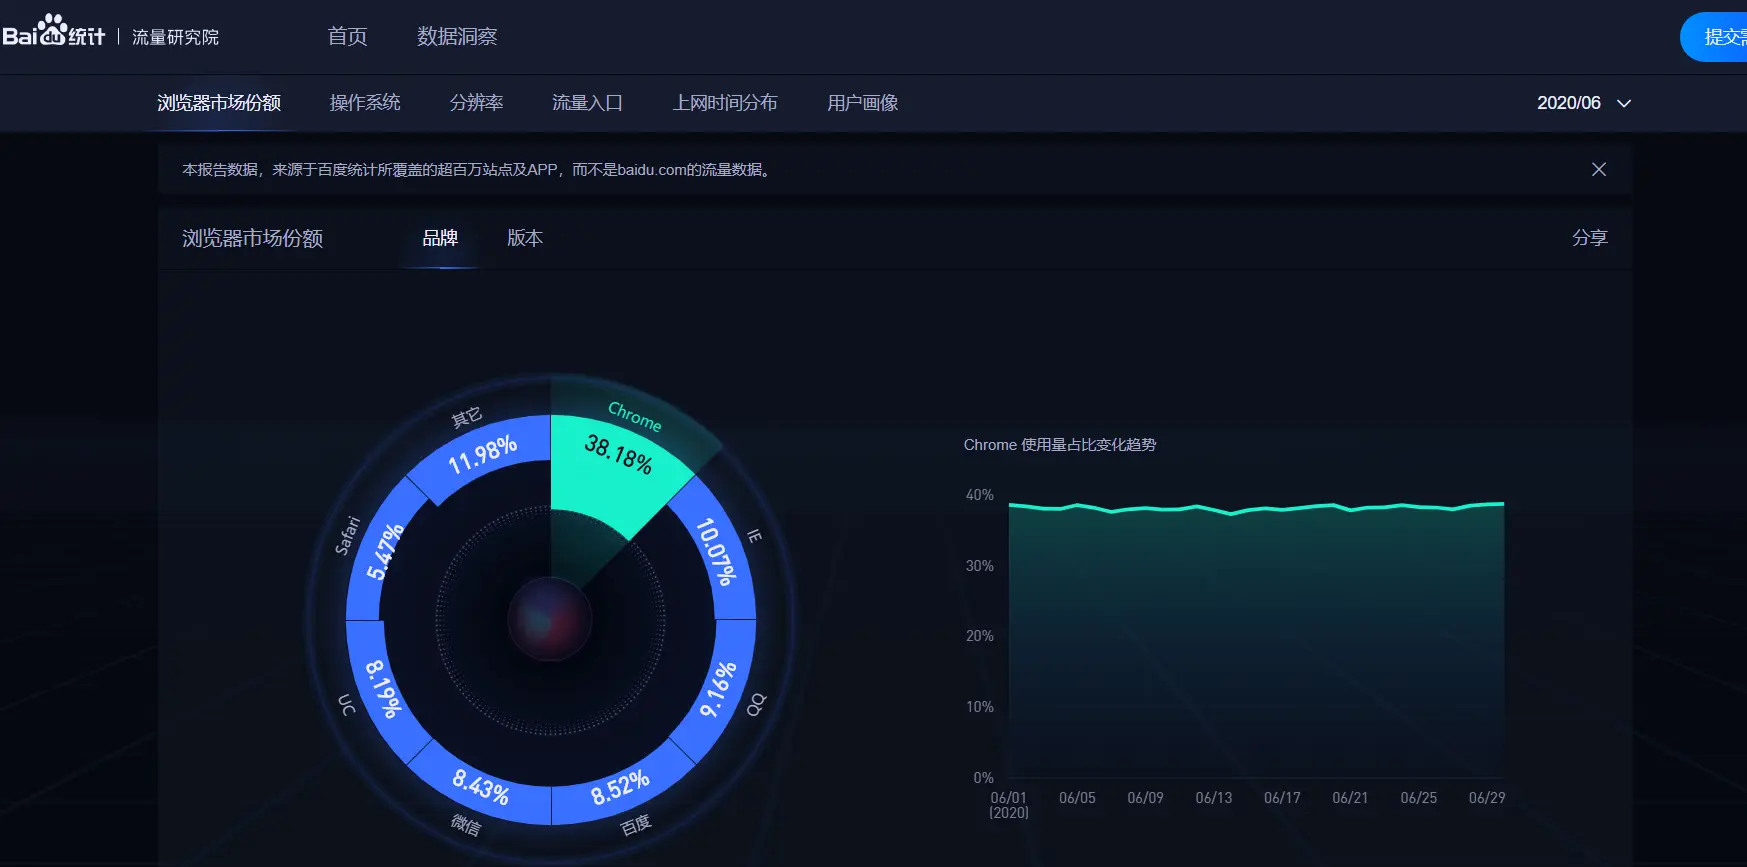Screen dimensions: 1747x867
Task: Select the 微信 8.43% donut segment
Action: point(481,787)
